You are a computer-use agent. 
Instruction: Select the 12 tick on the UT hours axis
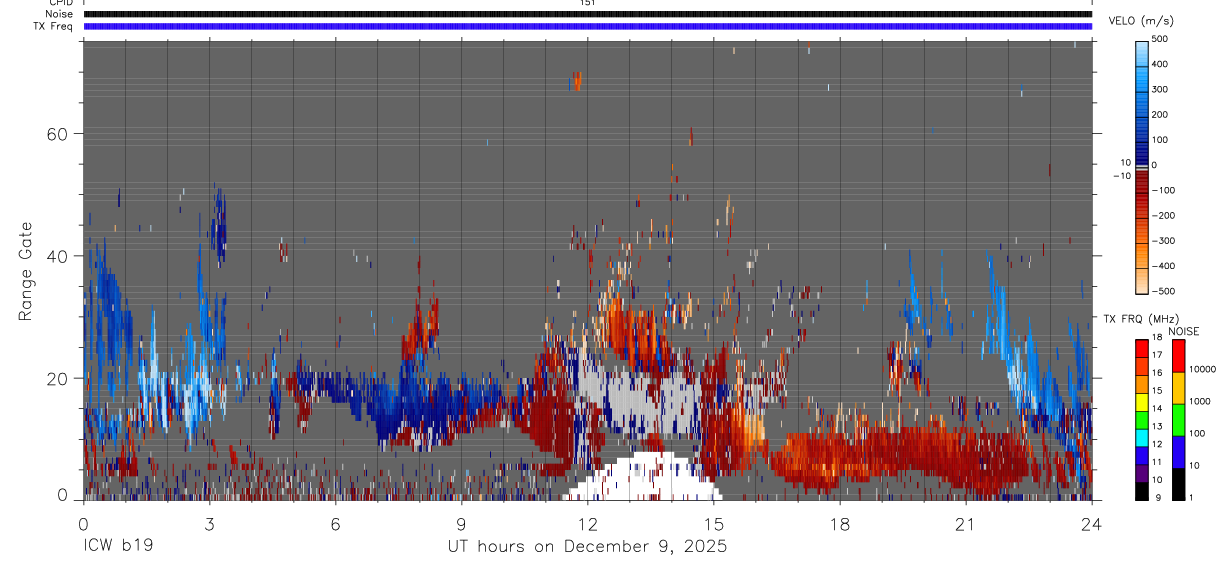pyautogui.click(x=588, y=524)
